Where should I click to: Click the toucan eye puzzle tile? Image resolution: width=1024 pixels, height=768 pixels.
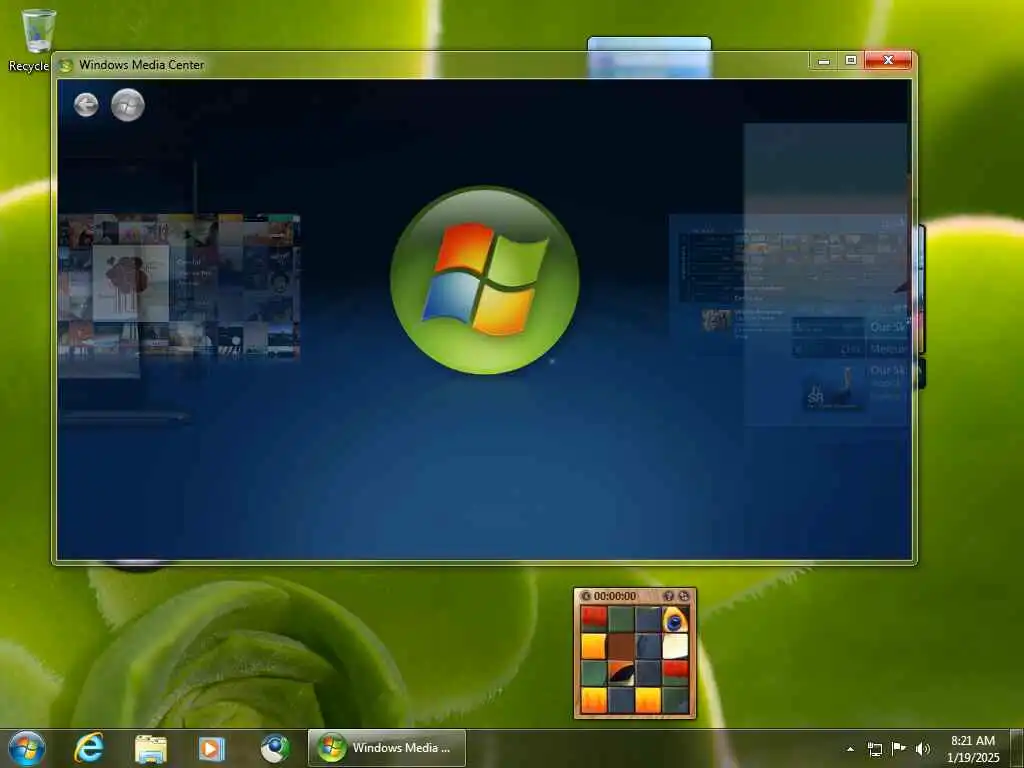tap(675, 619)
